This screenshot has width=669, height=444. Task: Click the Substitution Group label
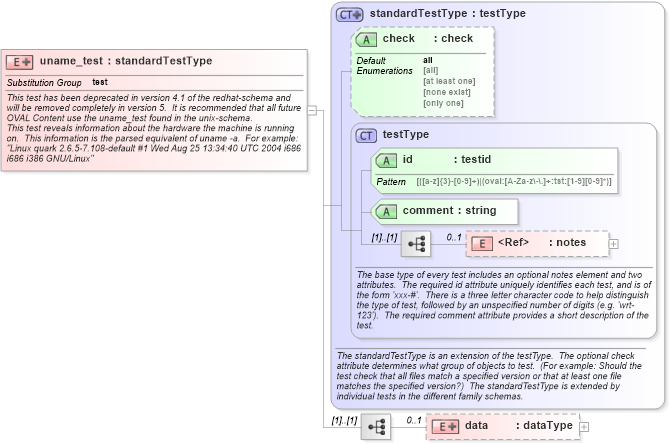click(x=44, y=83)
